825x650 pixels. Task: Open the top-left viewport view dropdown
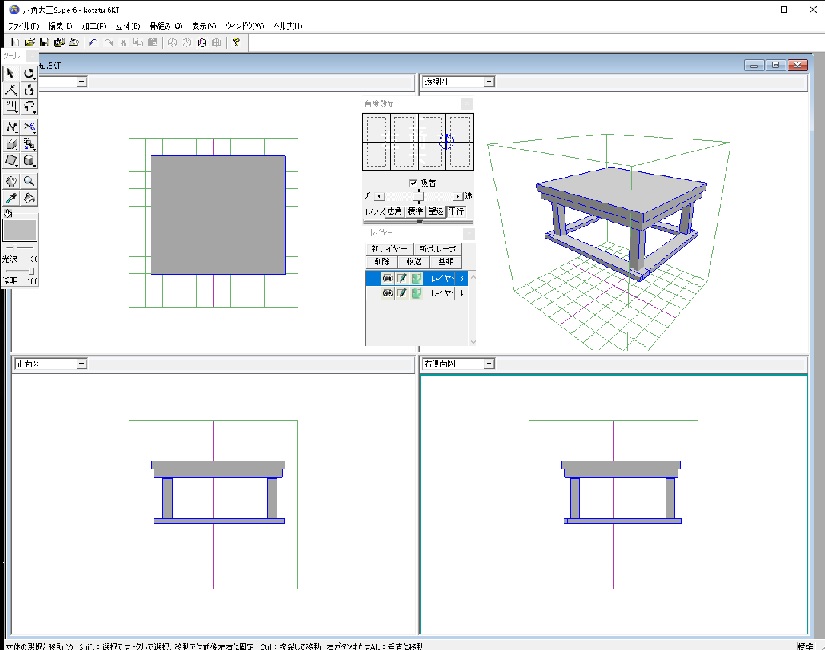pos(82,82)
